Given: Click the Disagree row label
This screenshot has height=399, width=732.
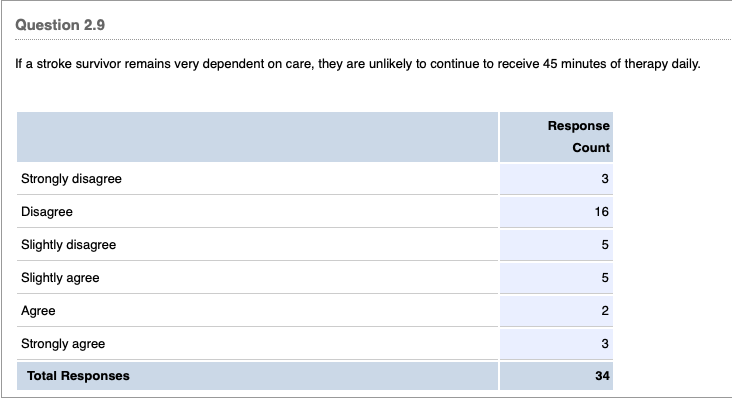Looking at the screenshot, I should click(x=47, y=212).
